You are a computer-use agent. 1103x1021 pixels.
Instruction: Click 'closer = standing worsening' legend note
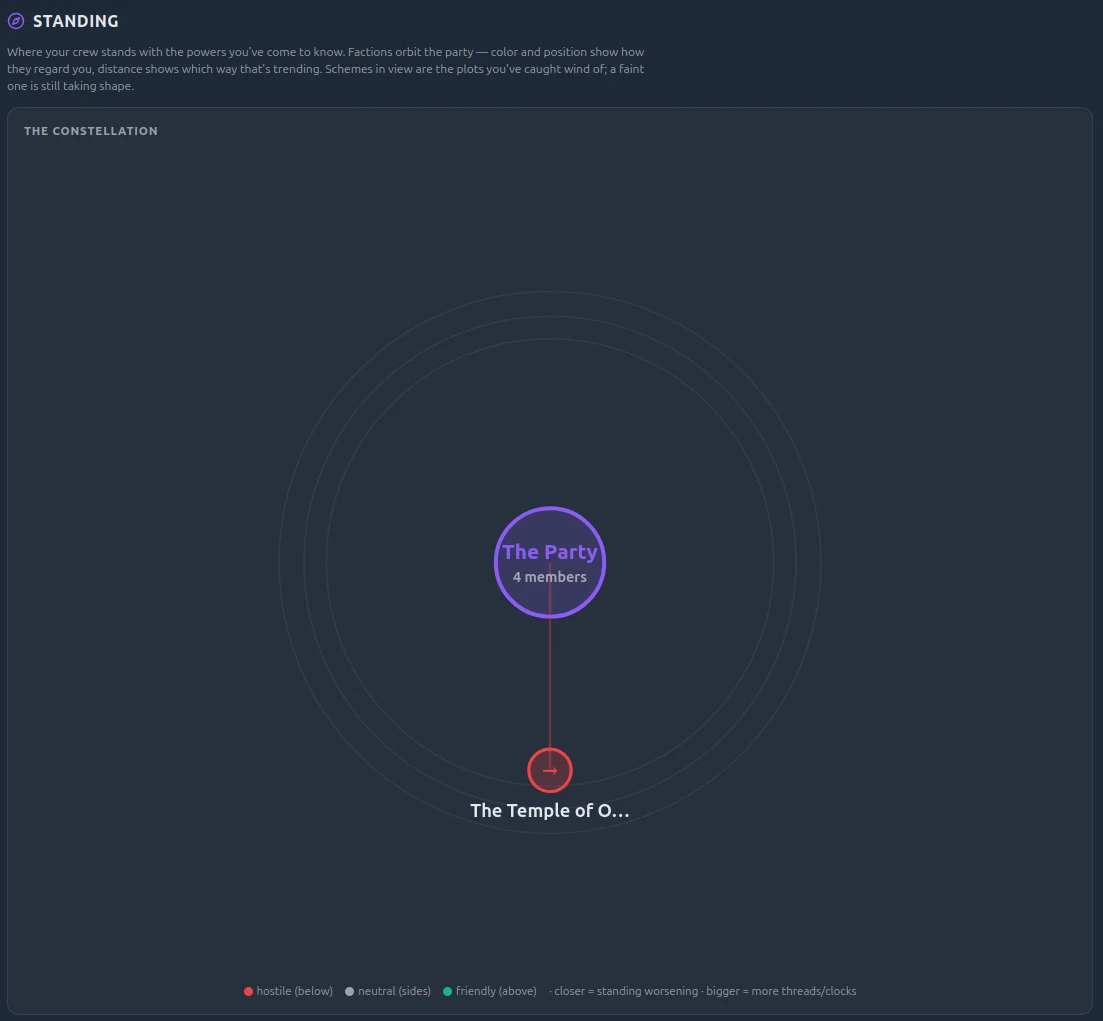point(626,991)
